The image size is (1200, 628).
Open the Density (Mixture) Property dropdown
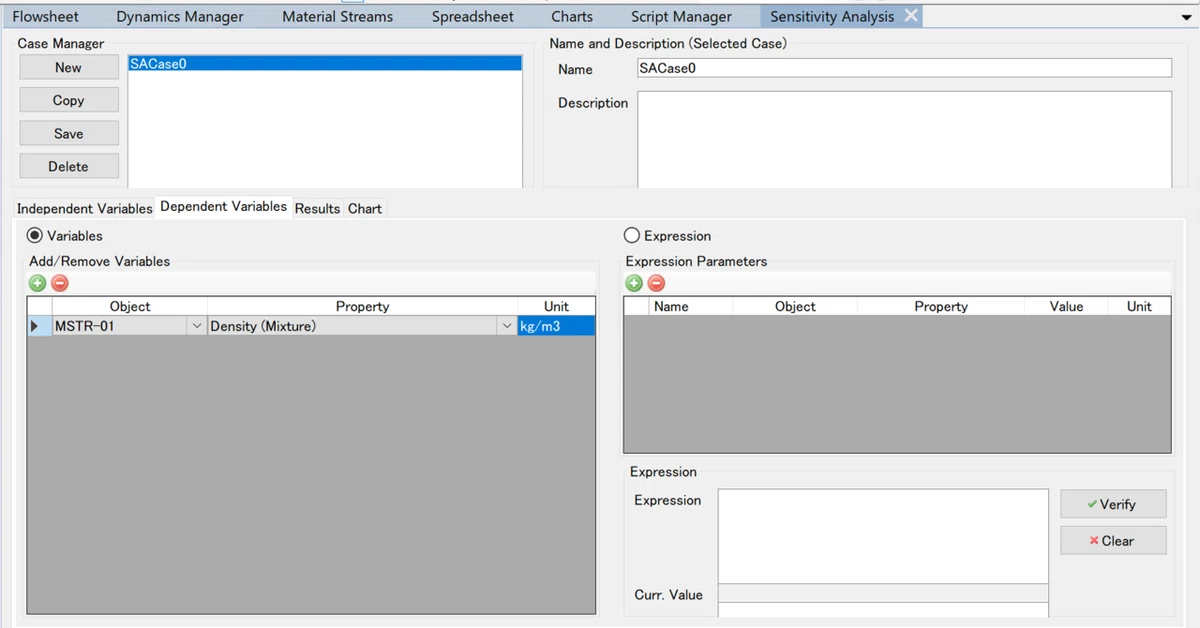pyautogui.click(x=507, y=326)
